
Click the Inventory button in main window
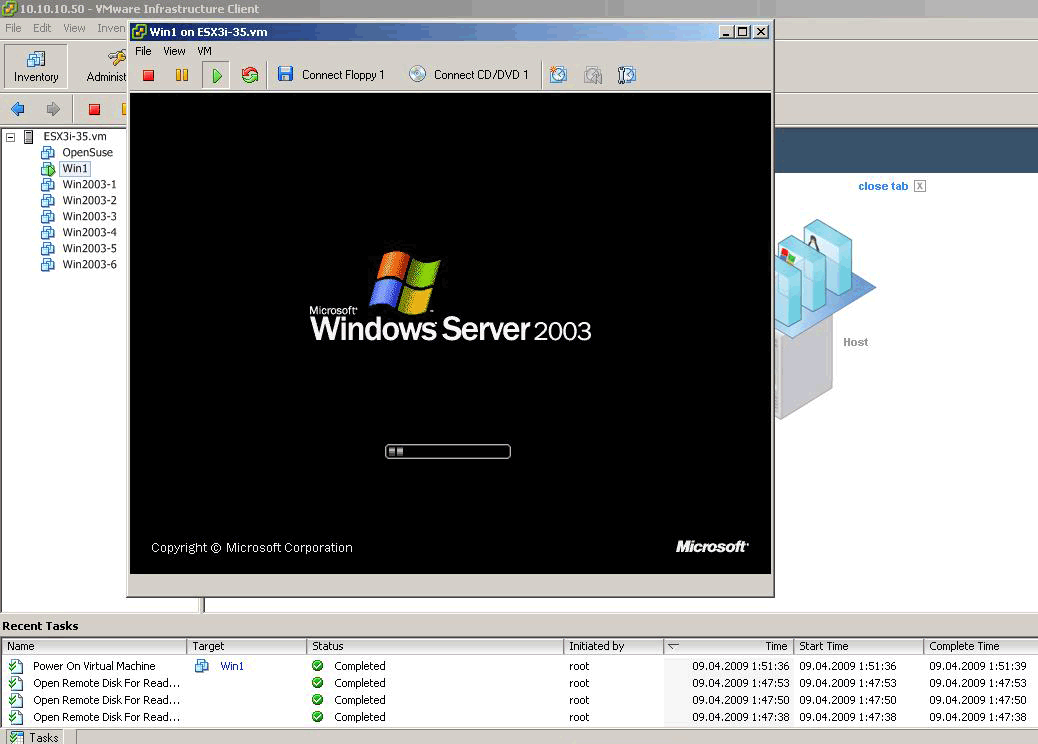(x=36, y=66)
